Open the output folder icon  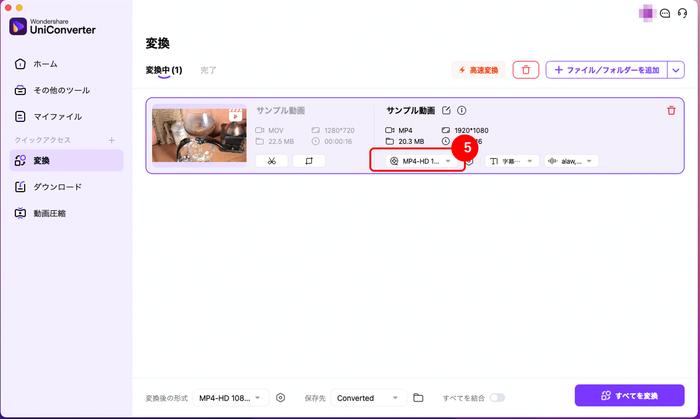pos(418,398)
